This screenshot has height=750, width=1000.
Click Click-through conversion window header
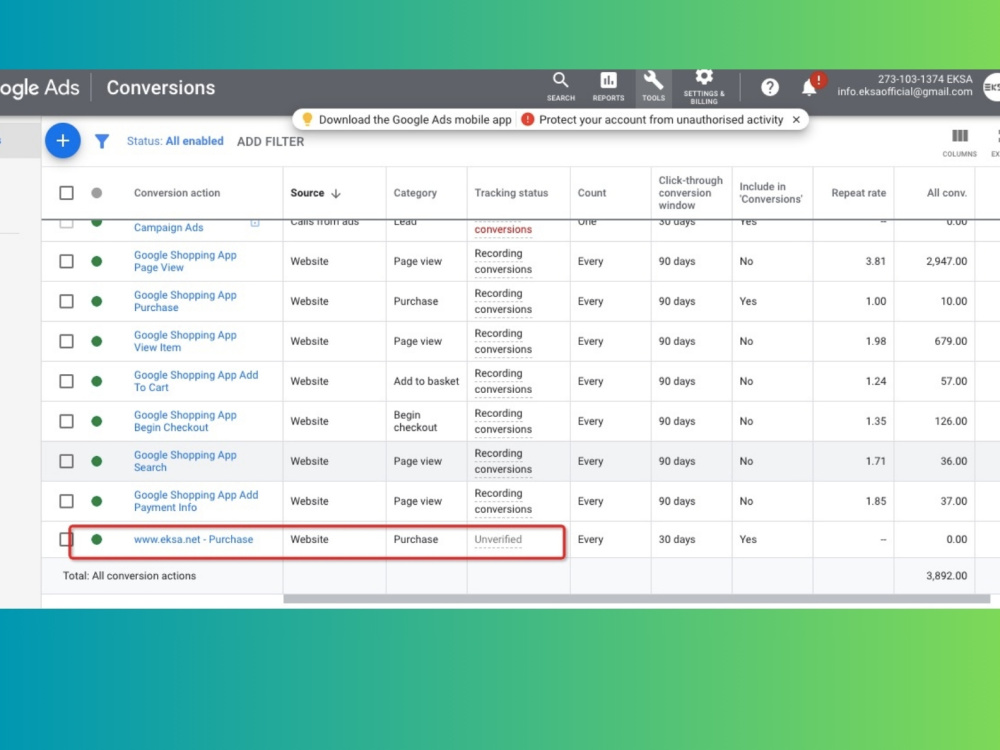[691, 193]
